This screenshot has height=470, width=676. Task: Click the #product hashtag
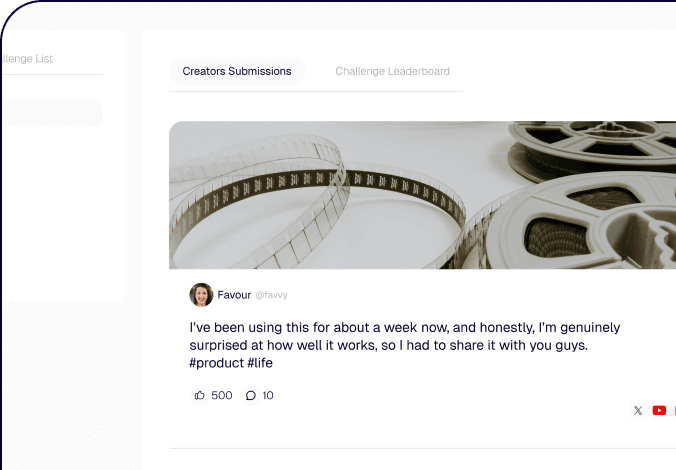point(215,363)
